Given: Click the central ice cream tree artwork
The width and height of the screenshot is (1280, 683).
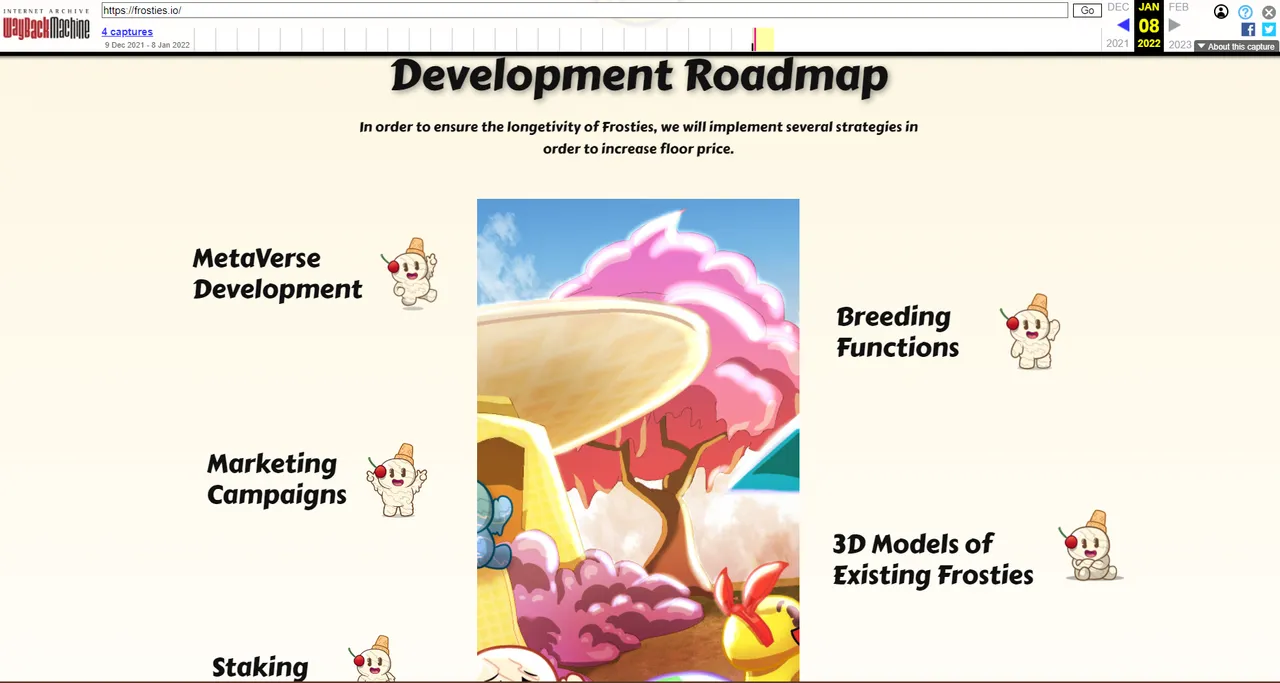Looking at the screenshot, I should (x=638, y=440).
